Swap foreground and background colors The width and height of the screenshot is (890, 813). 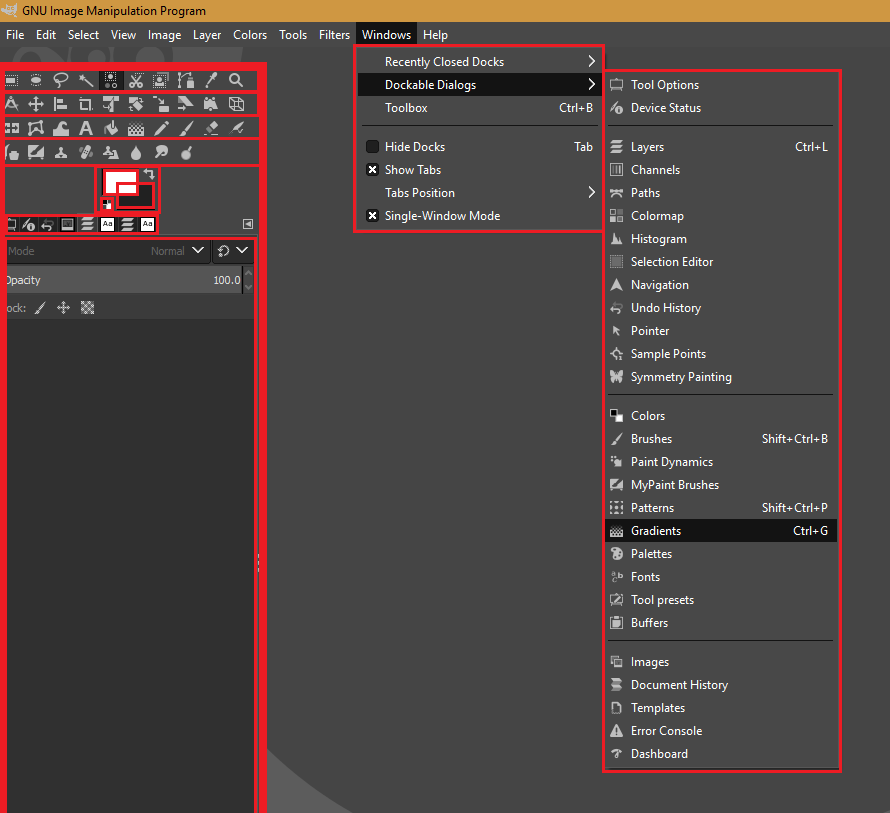pos(150,174)
